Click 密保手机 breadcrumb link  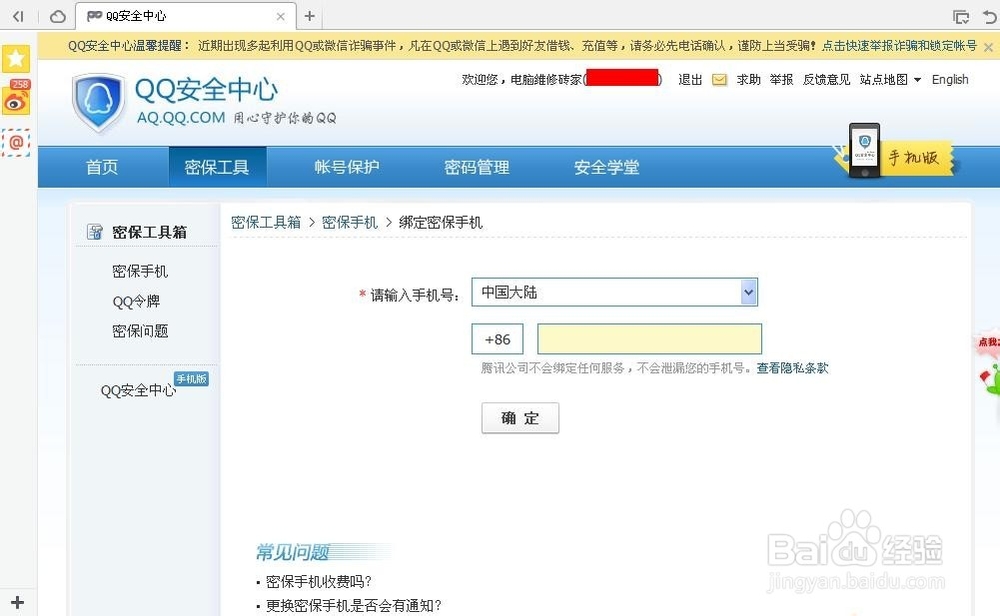[x=349, y=223]
